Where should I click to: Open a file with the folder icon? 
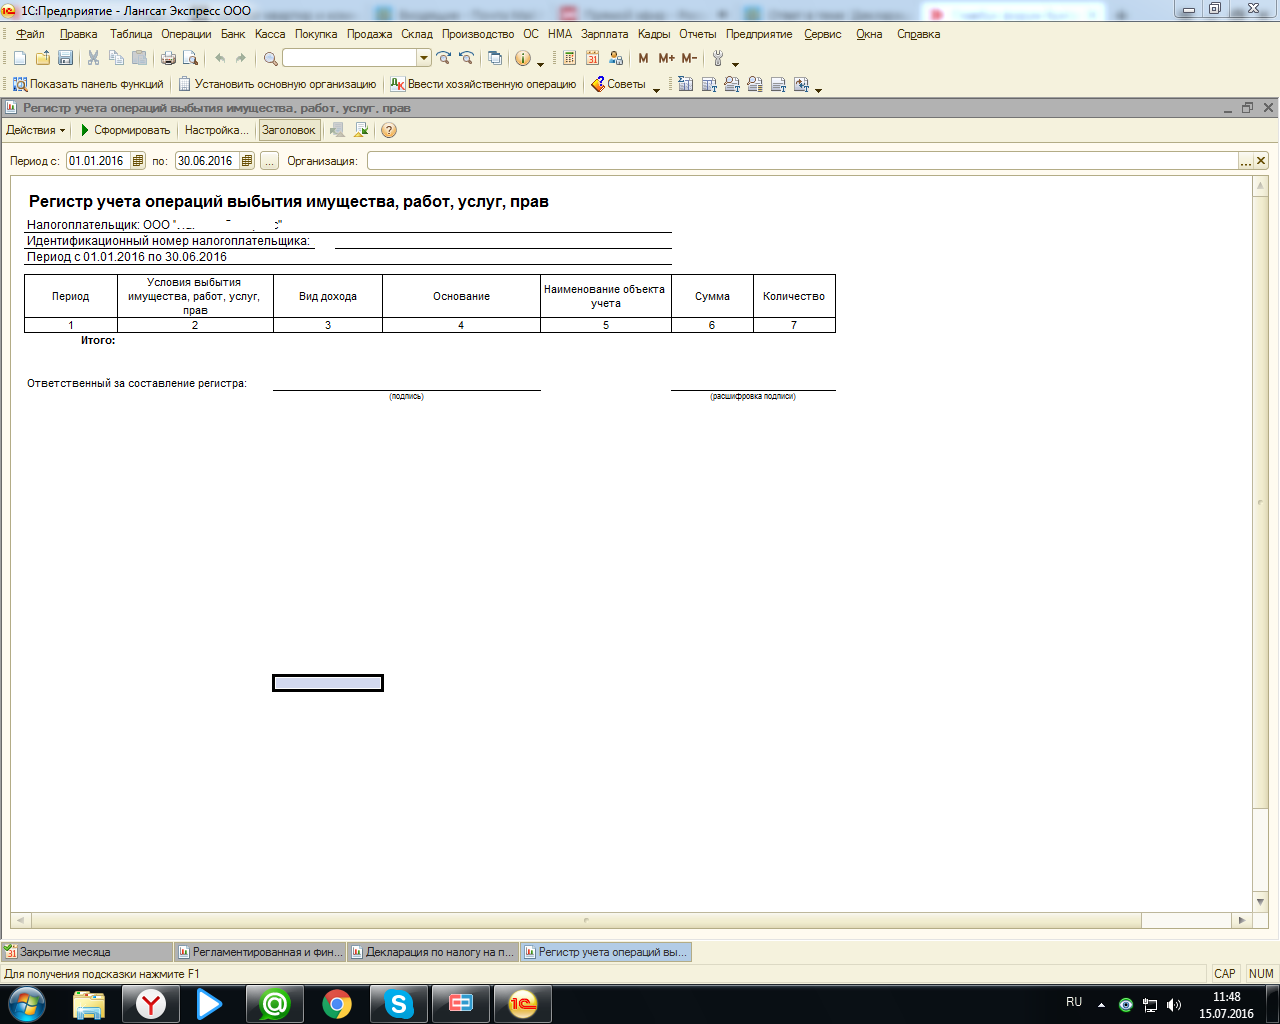[43, 58]
